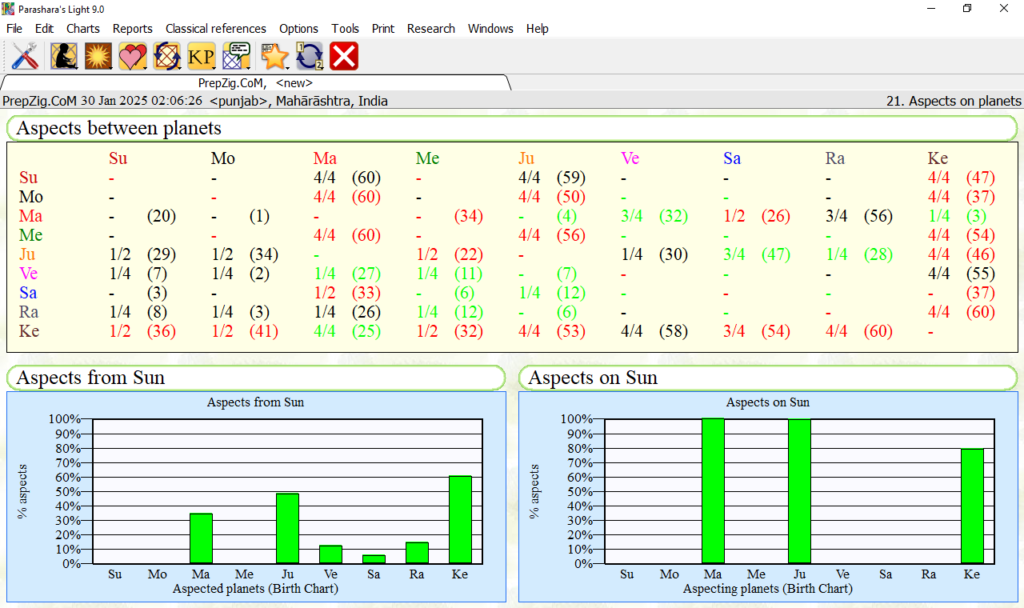
Task: Open the wrench and screwdriver tools icon
Action: pos(25,56)
